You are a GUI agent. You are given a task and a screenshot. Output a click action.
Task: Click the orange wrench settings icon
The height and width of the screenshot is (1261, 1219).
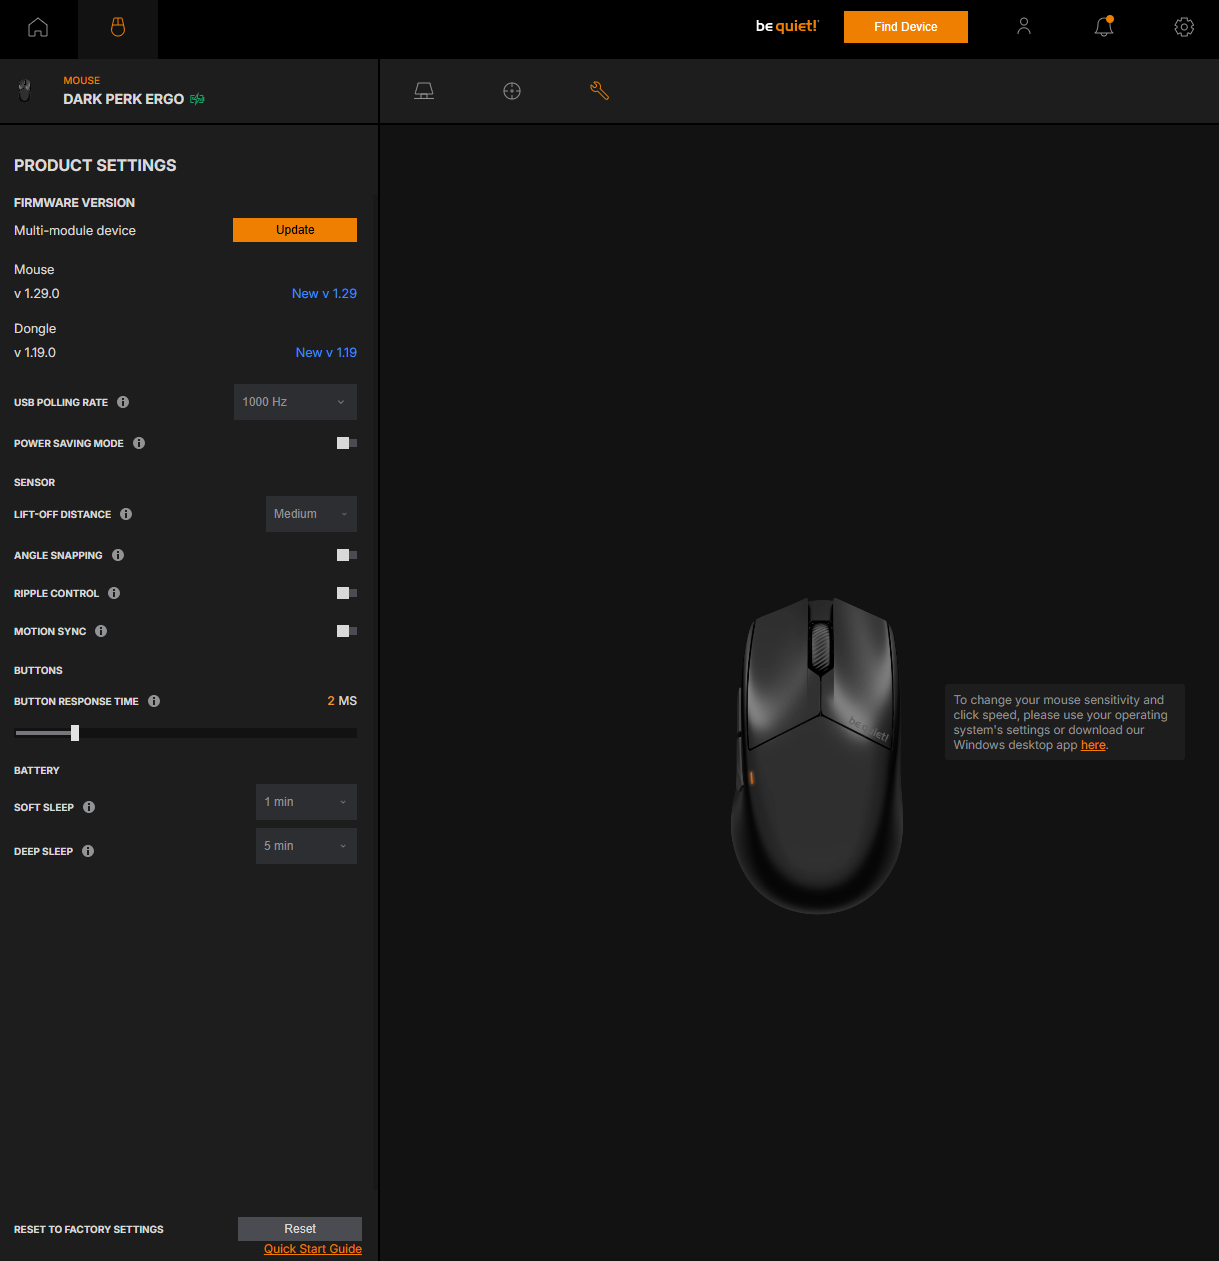(x=599, y=90)
